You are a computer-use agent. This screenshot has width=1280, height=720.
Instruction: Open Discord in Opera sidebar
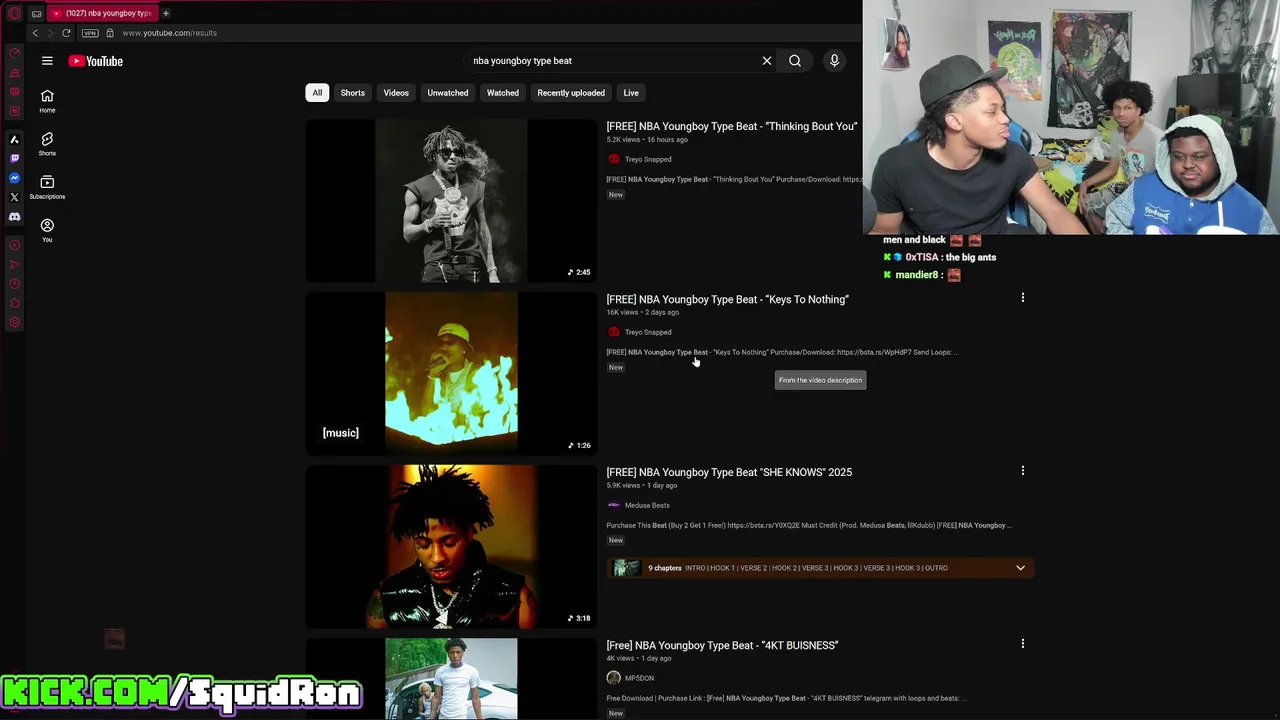click(x=14, y=217)
